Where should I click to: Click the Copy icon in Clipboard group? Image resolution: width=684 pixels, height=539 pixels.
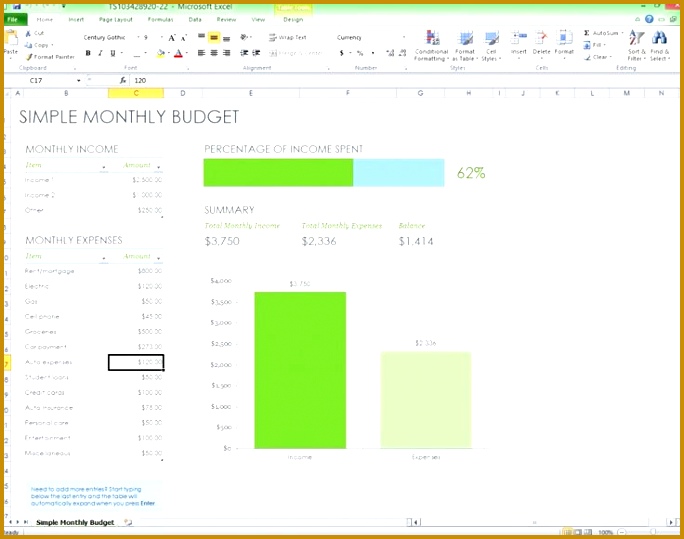(28, 45)
